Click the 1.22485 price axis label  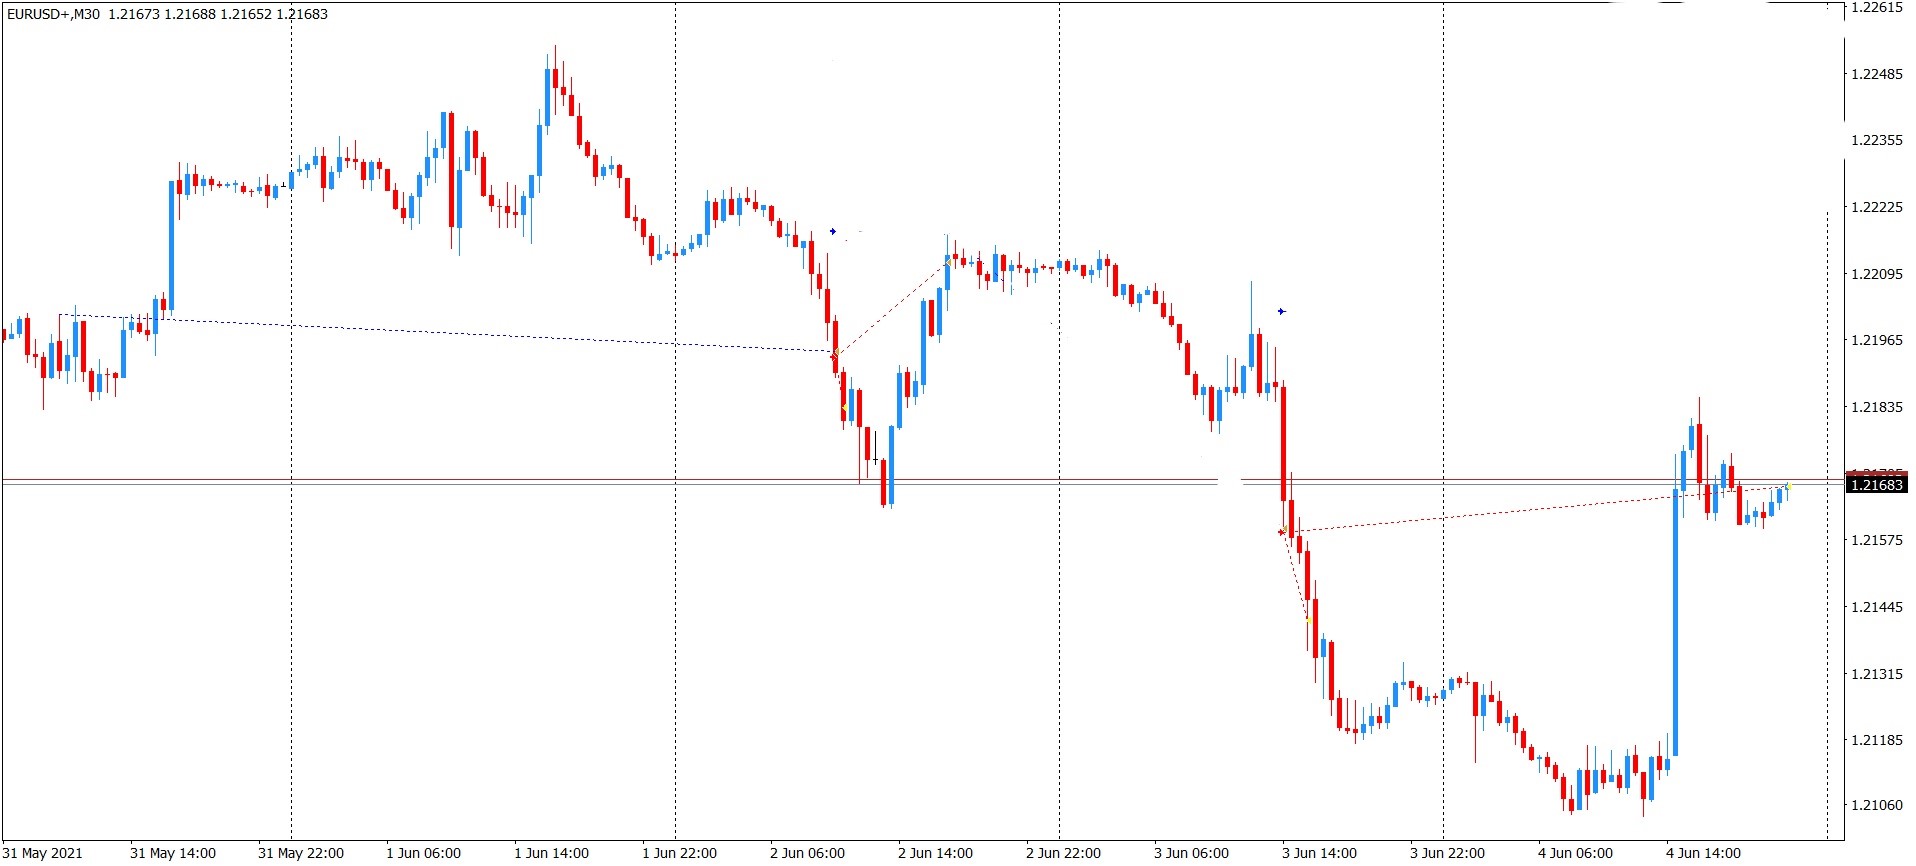point(1877,74)
